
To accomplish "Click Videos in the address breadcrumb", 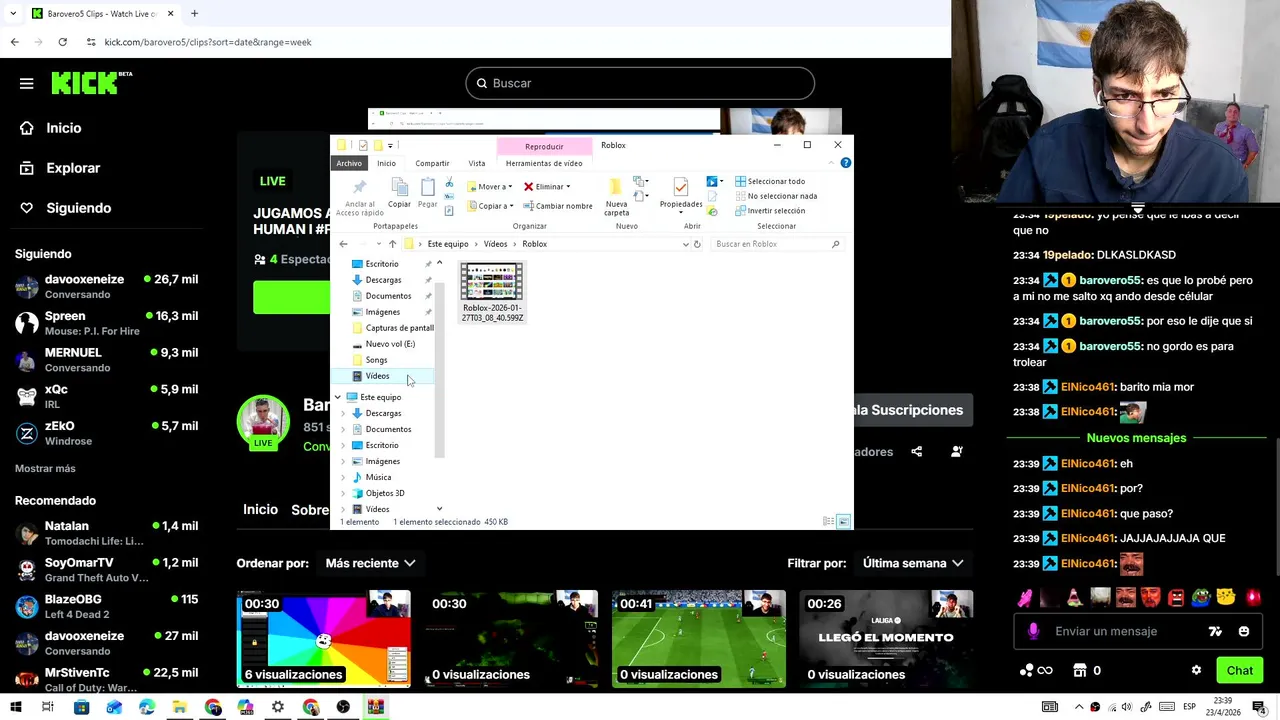I will pos(496,244).
